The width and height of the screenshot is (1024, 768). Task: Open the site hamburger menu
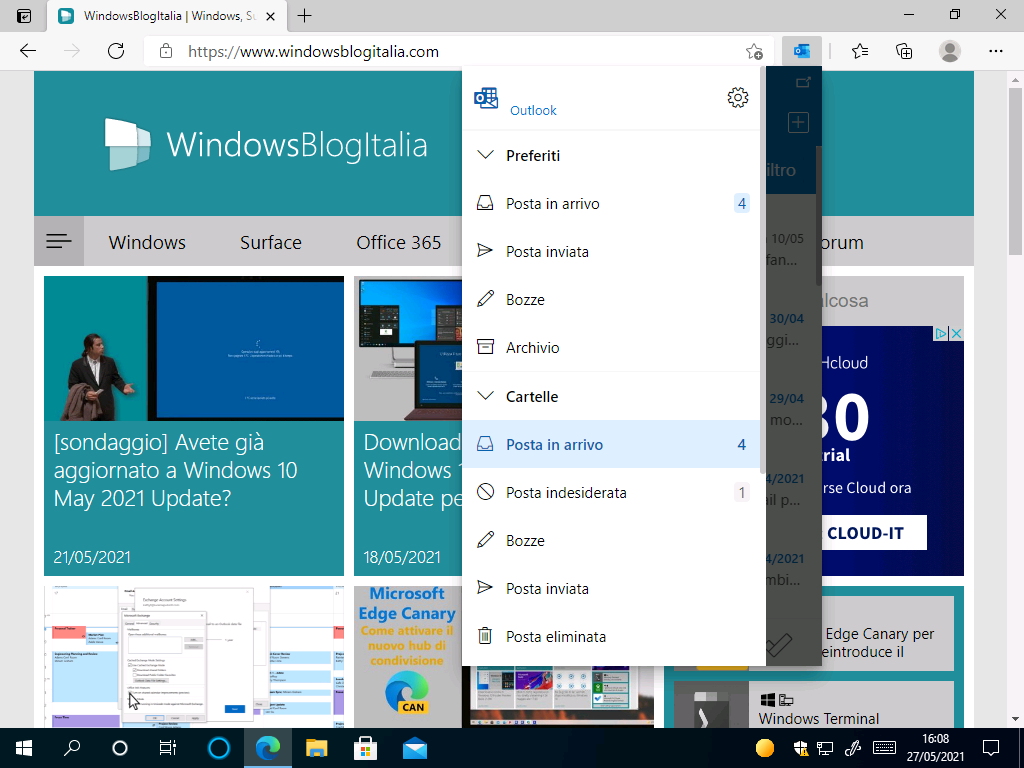tap(59, 241)
